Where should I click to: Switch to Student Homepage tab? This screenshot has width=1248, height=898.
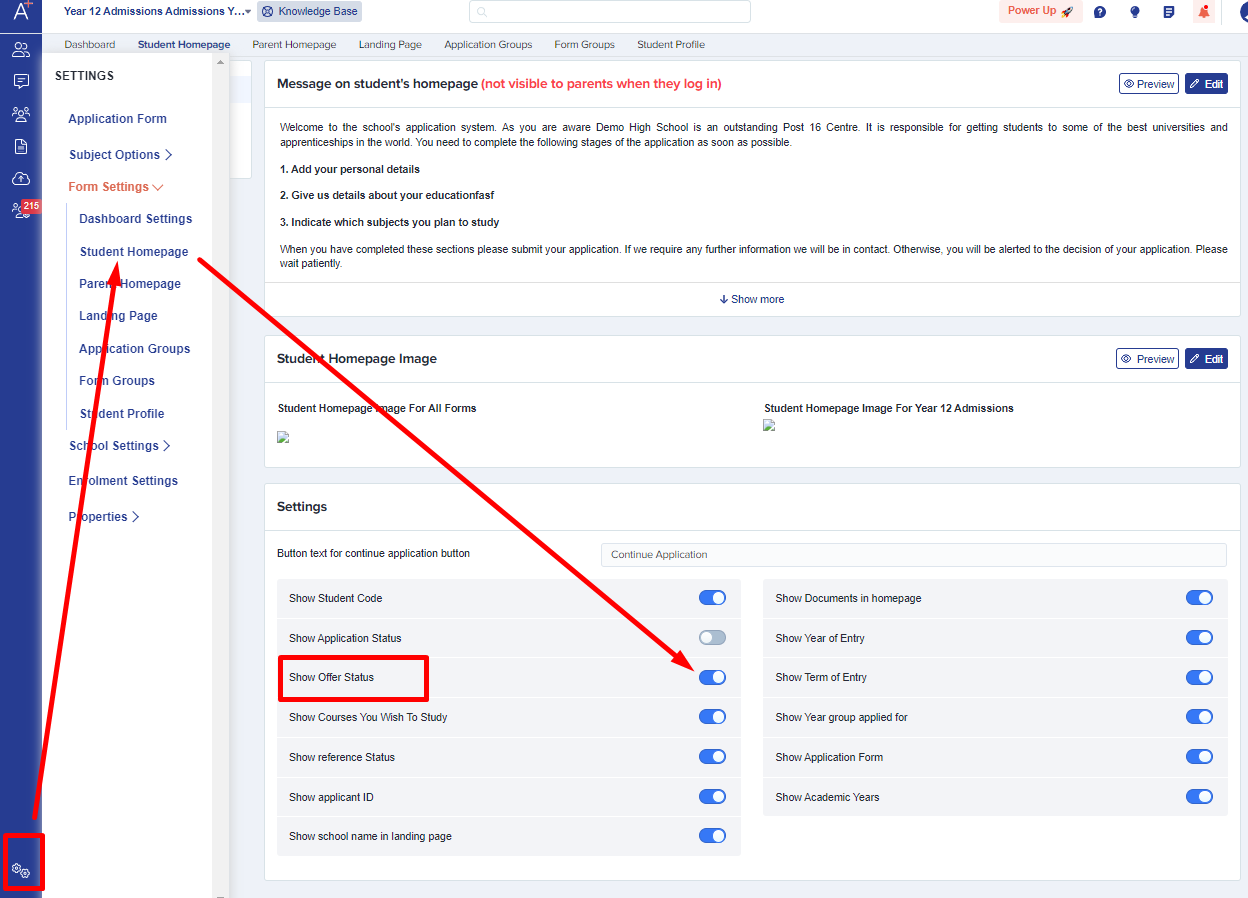click(184, 45)
